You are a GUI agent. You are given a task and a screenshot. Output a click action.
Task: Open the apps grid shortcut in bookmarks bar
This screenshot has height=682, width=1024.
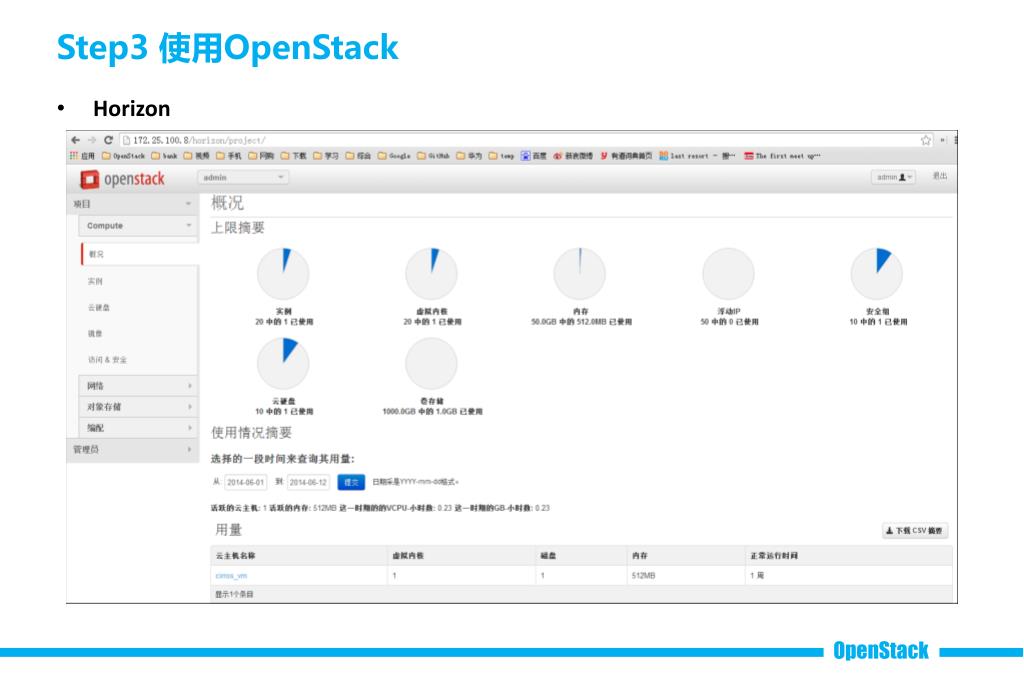coord(83,155)
